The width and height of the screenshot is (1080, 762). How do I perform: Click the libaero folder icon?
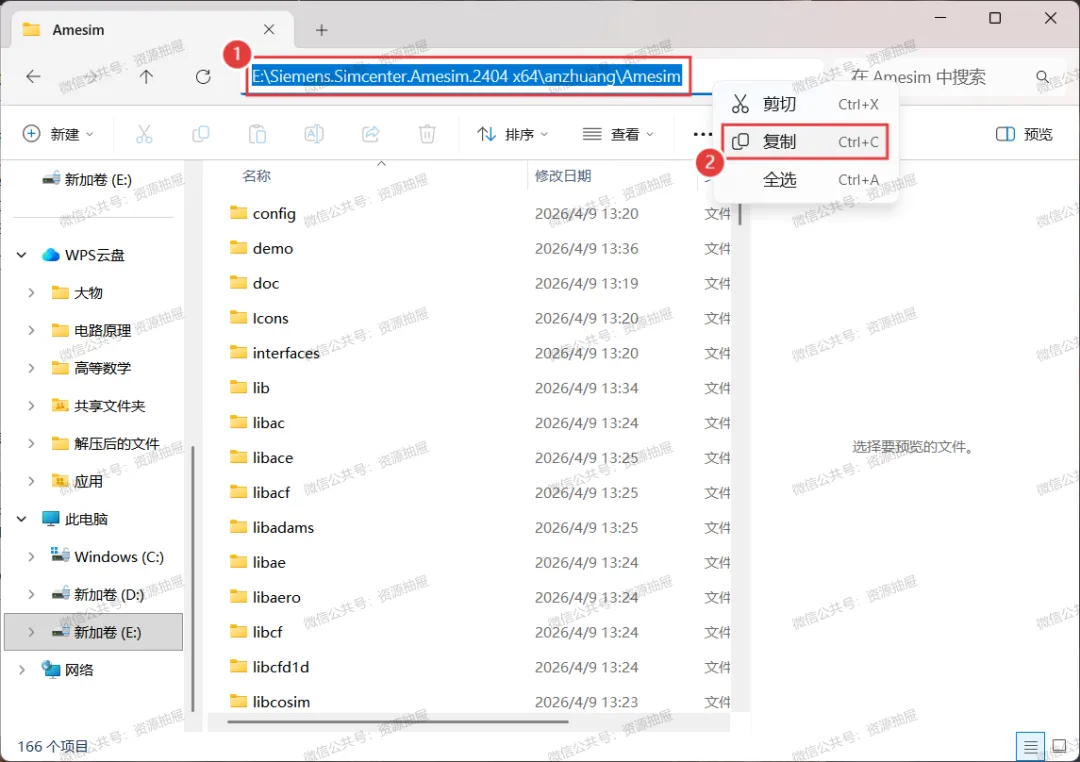click(238, 597)
